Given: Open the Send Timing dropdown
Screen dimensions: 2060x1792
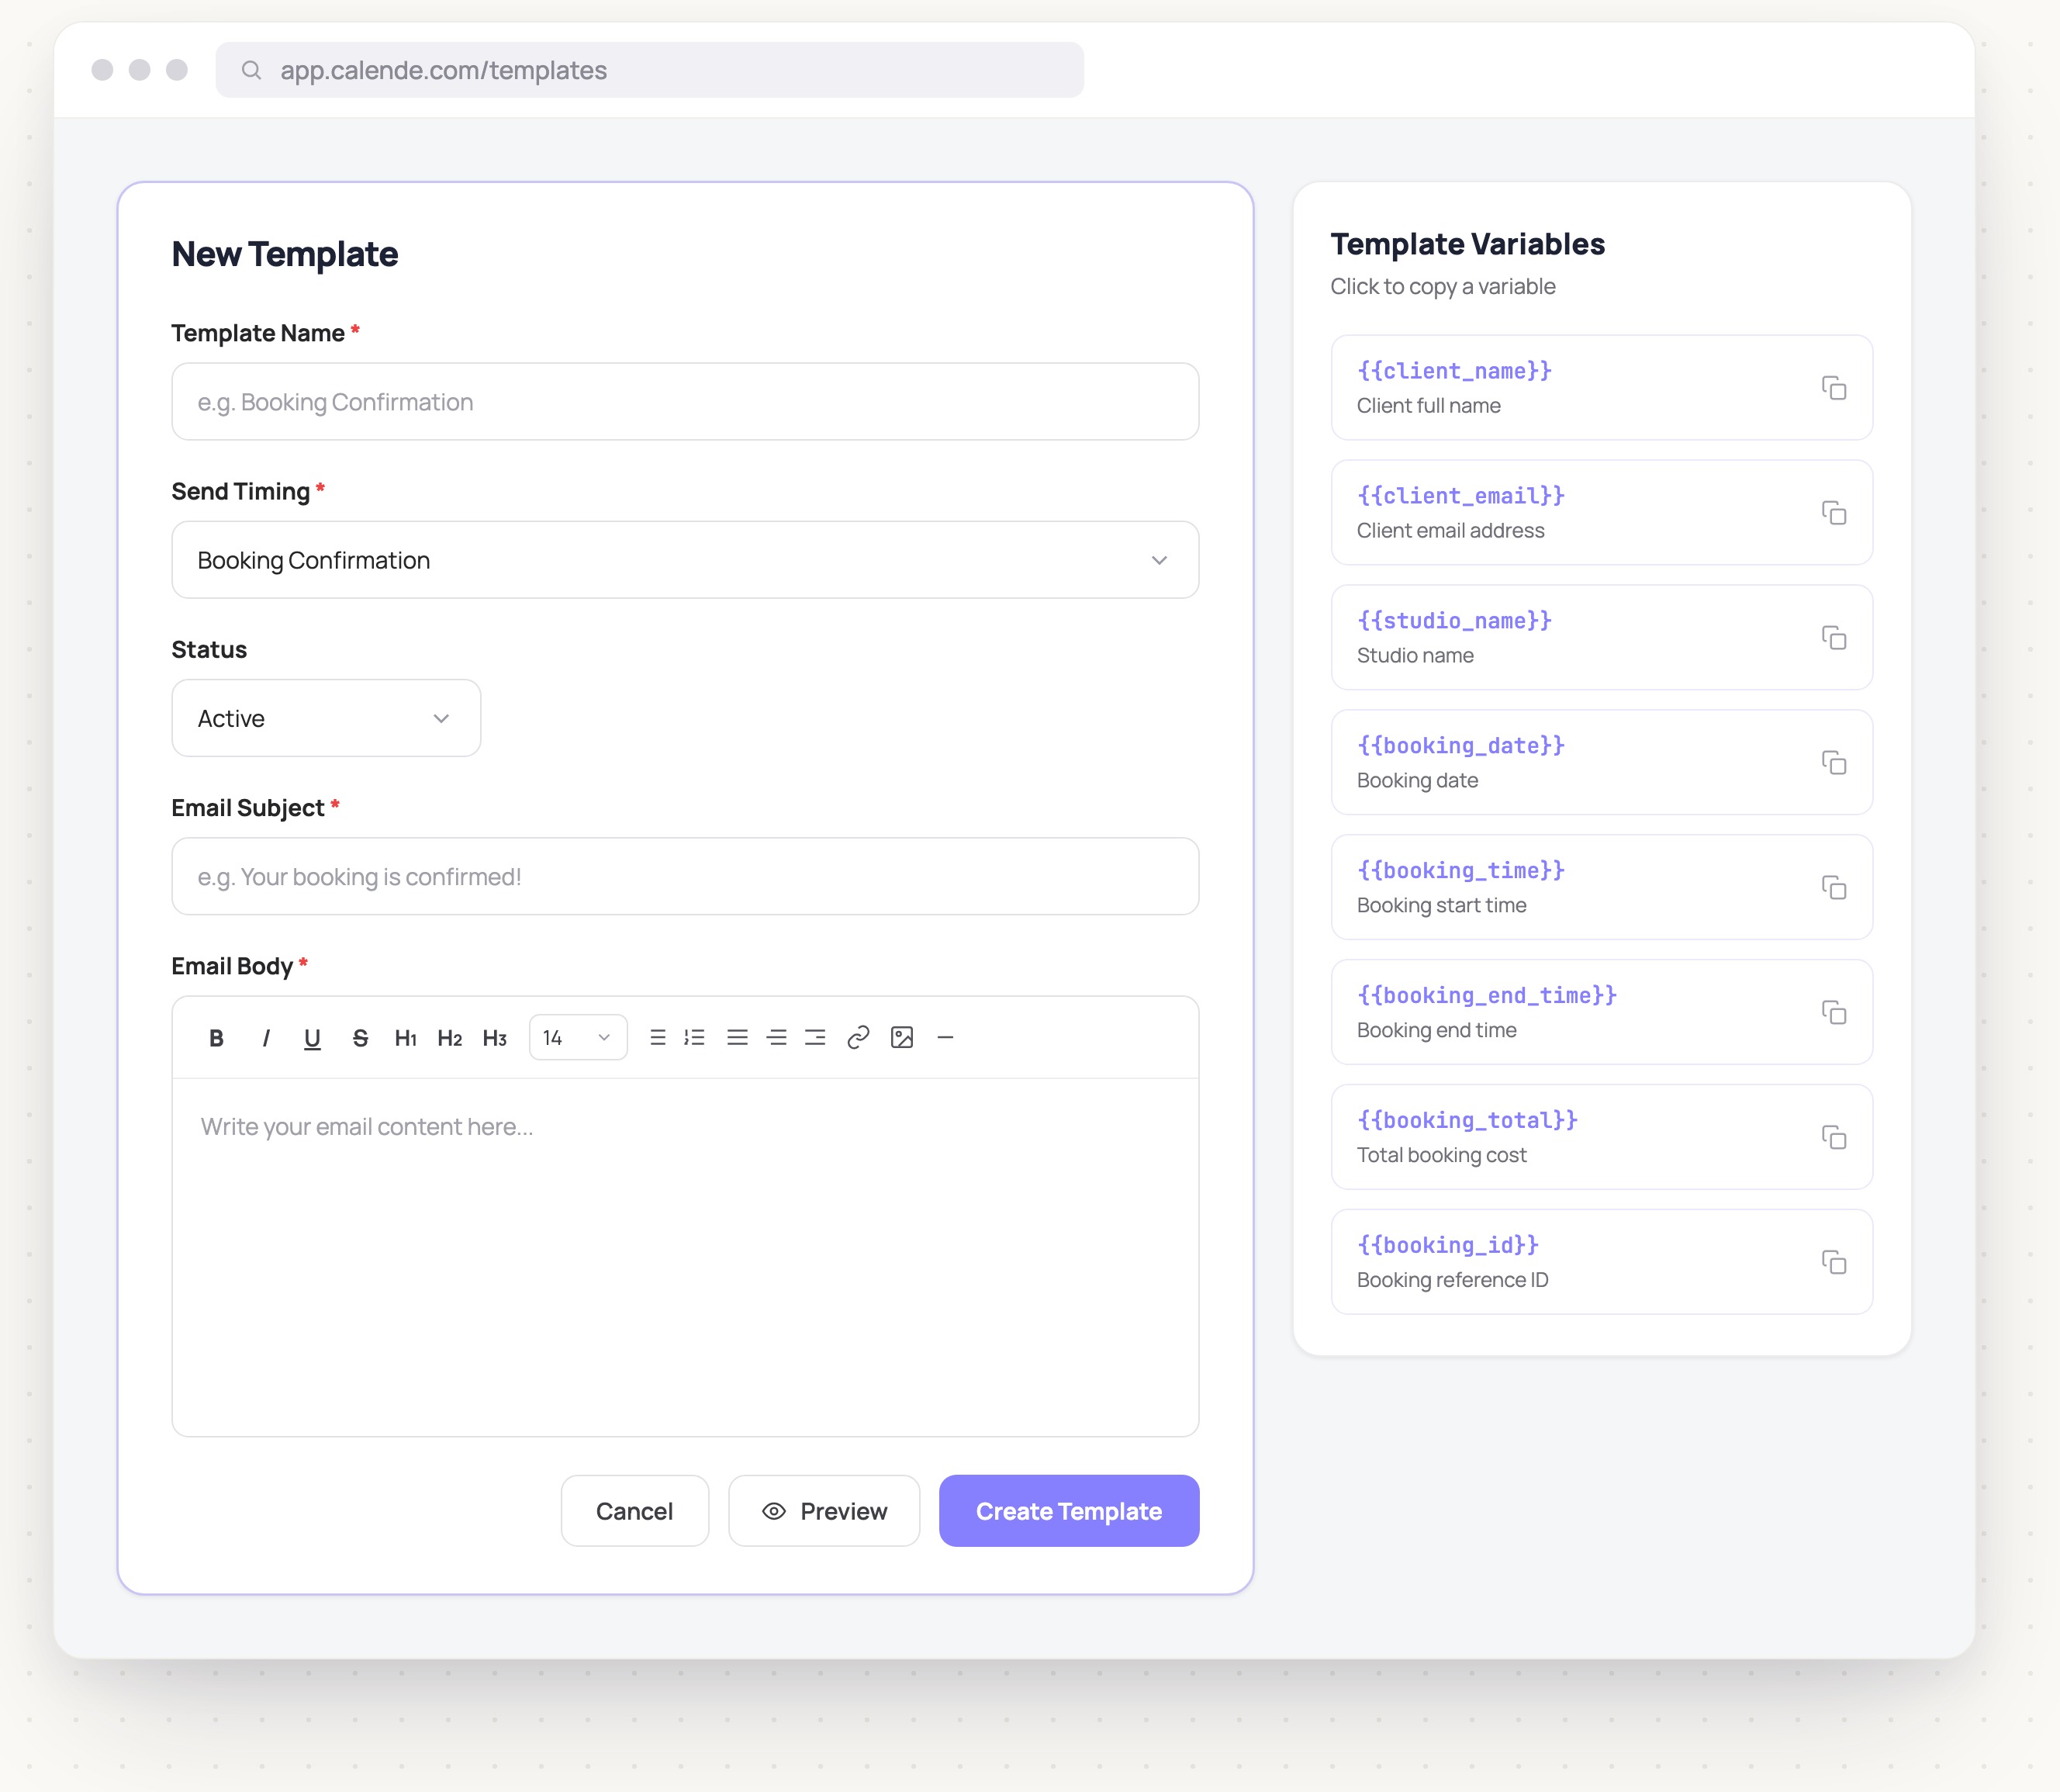Looking at the screenshot, I should [685, 560].
